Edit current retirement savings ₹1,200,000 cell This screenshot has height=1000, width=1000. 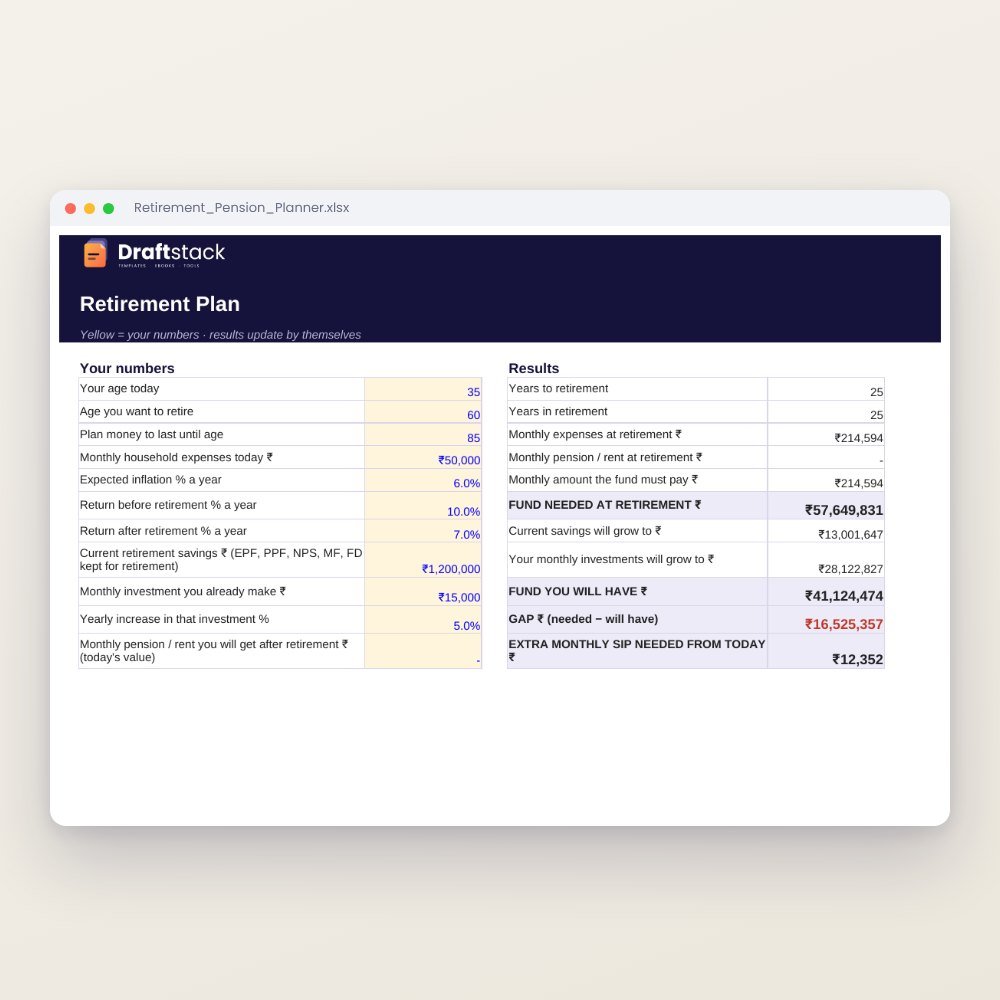(x=423, y=561)
